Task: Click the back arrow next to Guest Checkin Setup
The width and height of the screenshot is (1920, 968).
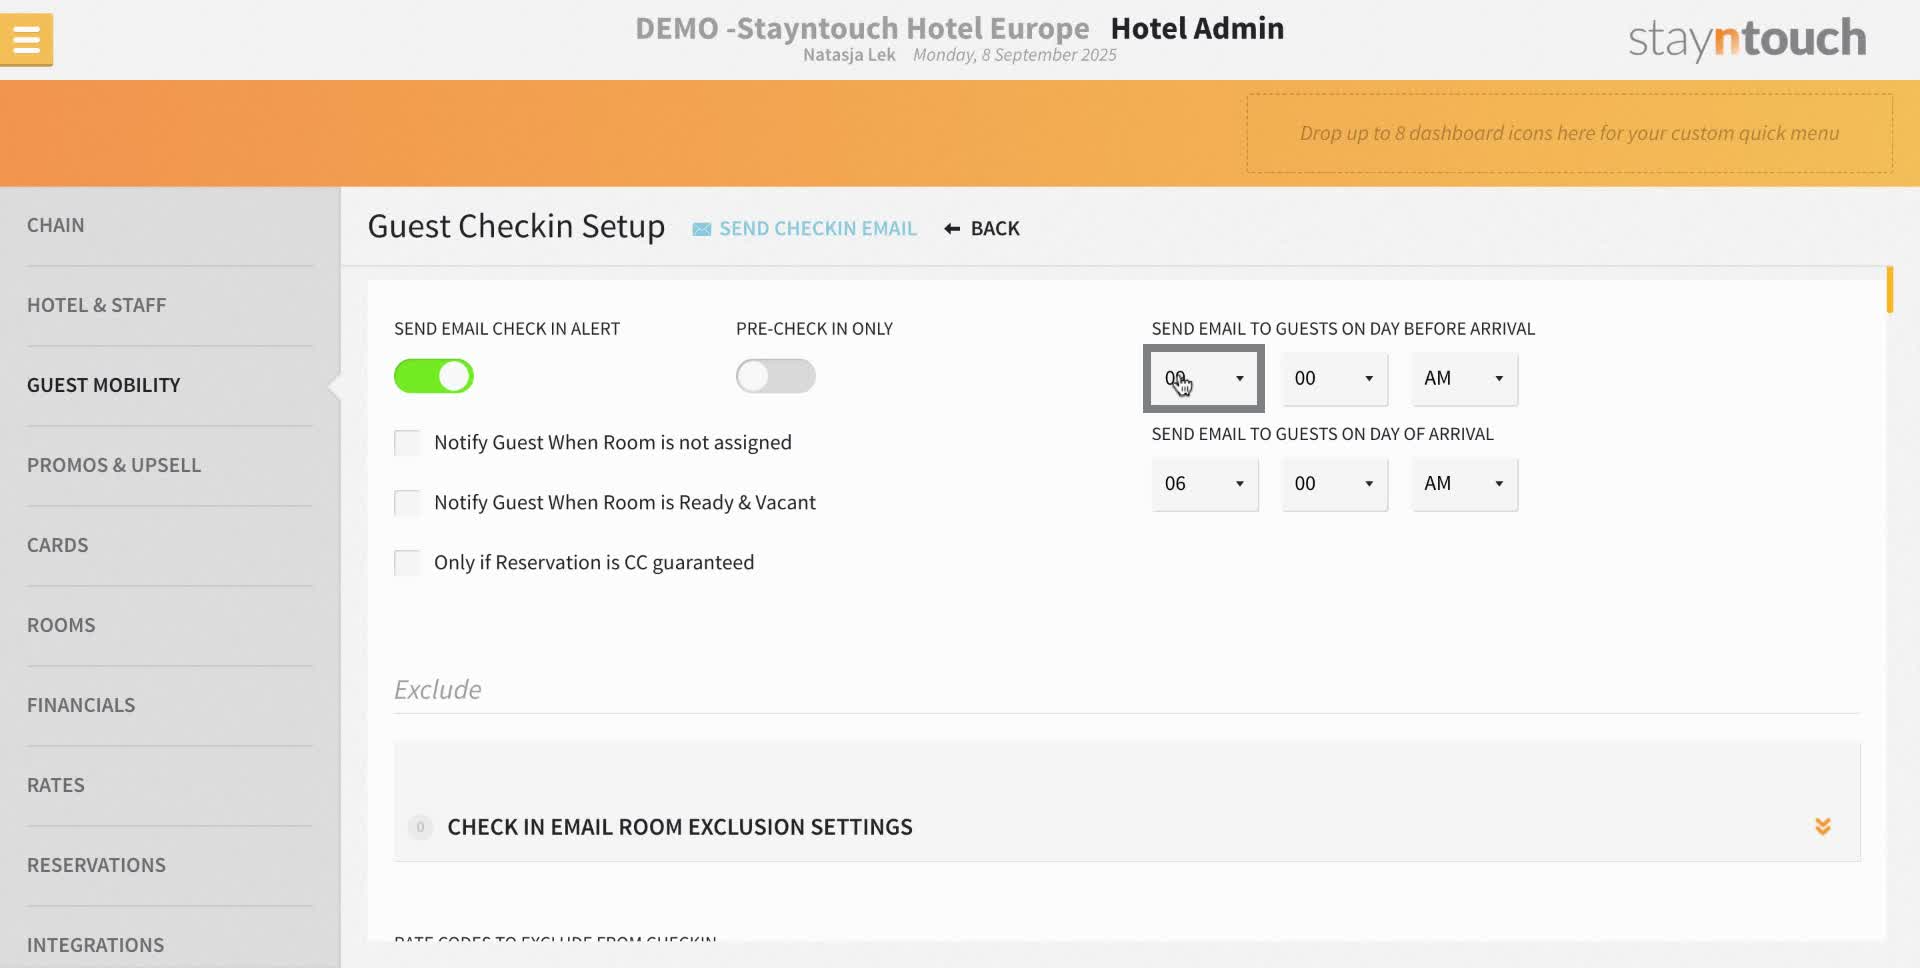Action: tap(950, 228)
